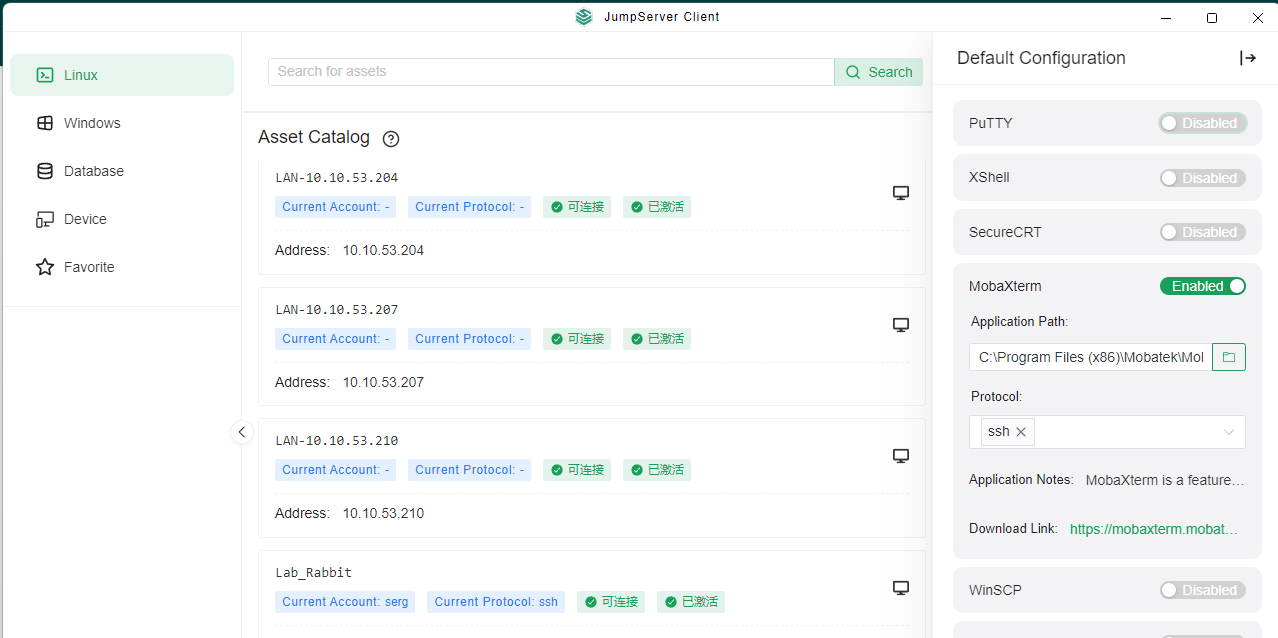Click address value 10.10.53.204
This screenshot has width=1278, height=638.
[x=383, y=250]
